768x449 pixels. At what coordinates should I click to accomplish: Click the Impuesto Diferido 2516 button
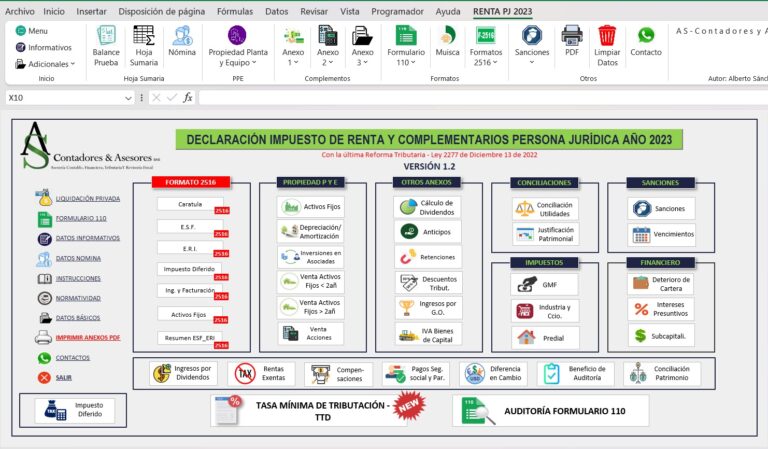click(189, 269)
